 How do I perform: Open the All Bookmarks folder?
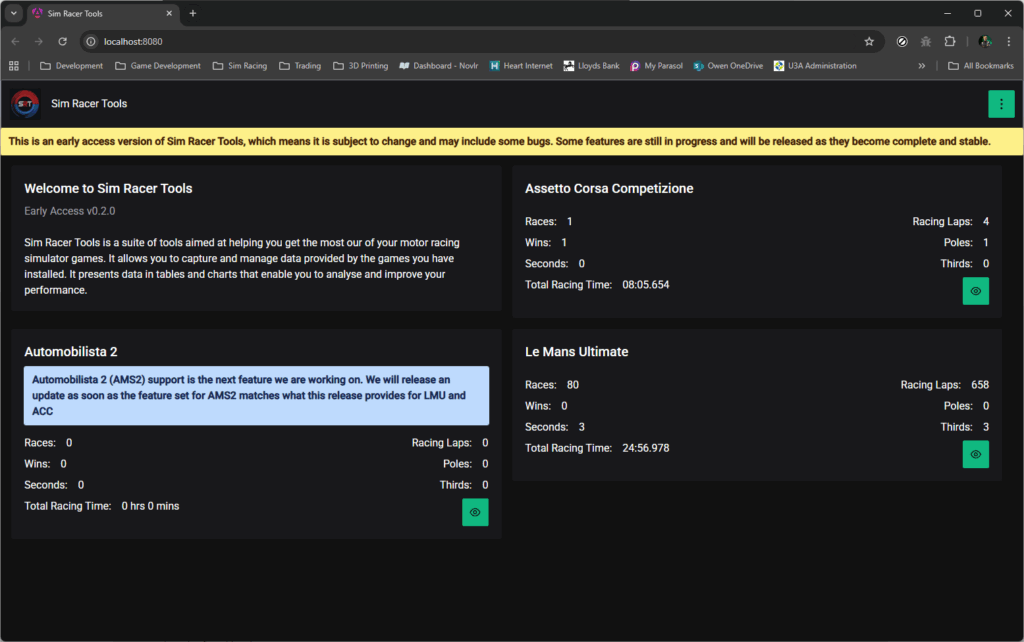pyautogui.click(x=980, y=66)
